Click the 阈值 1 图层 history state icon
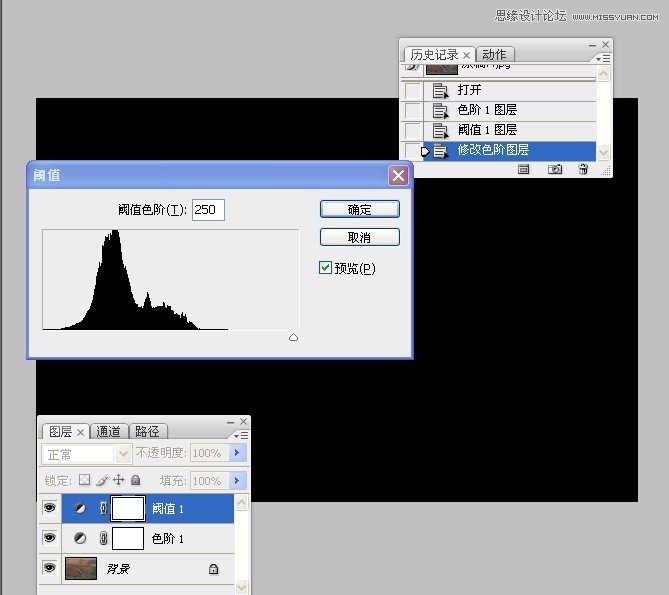 tap(440, 130)
